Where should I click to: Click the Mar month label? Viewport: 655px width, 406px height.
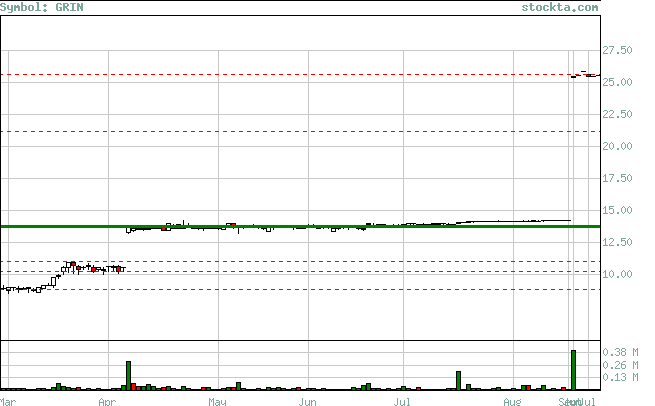pyautogui.click(x=8, y=402)
